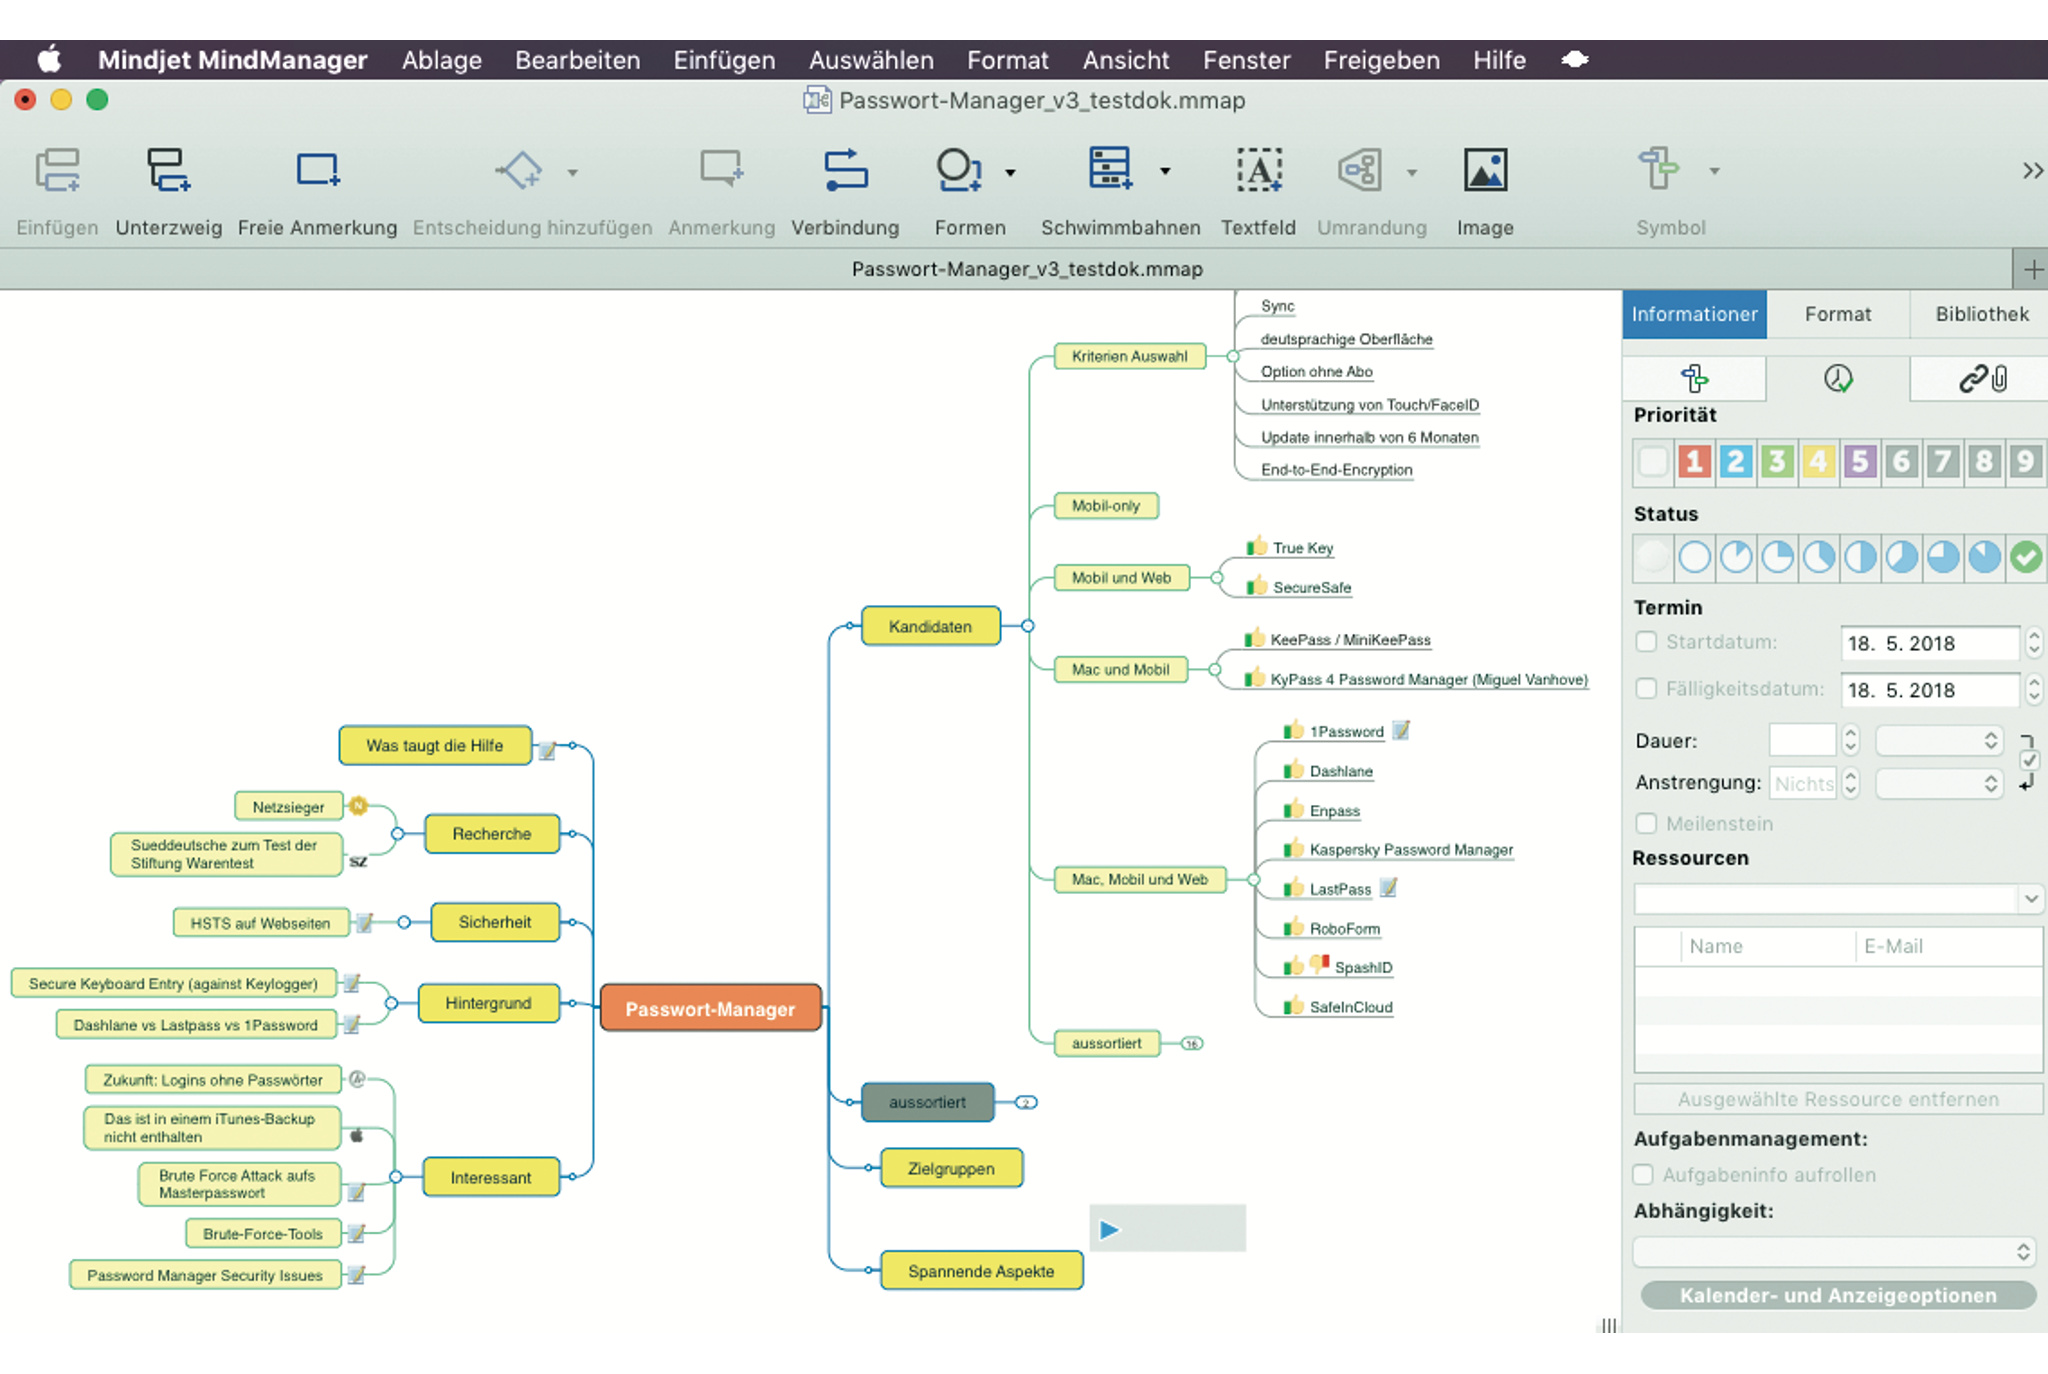
Task: Click the task clock info icon
Action: [1838, 379]
